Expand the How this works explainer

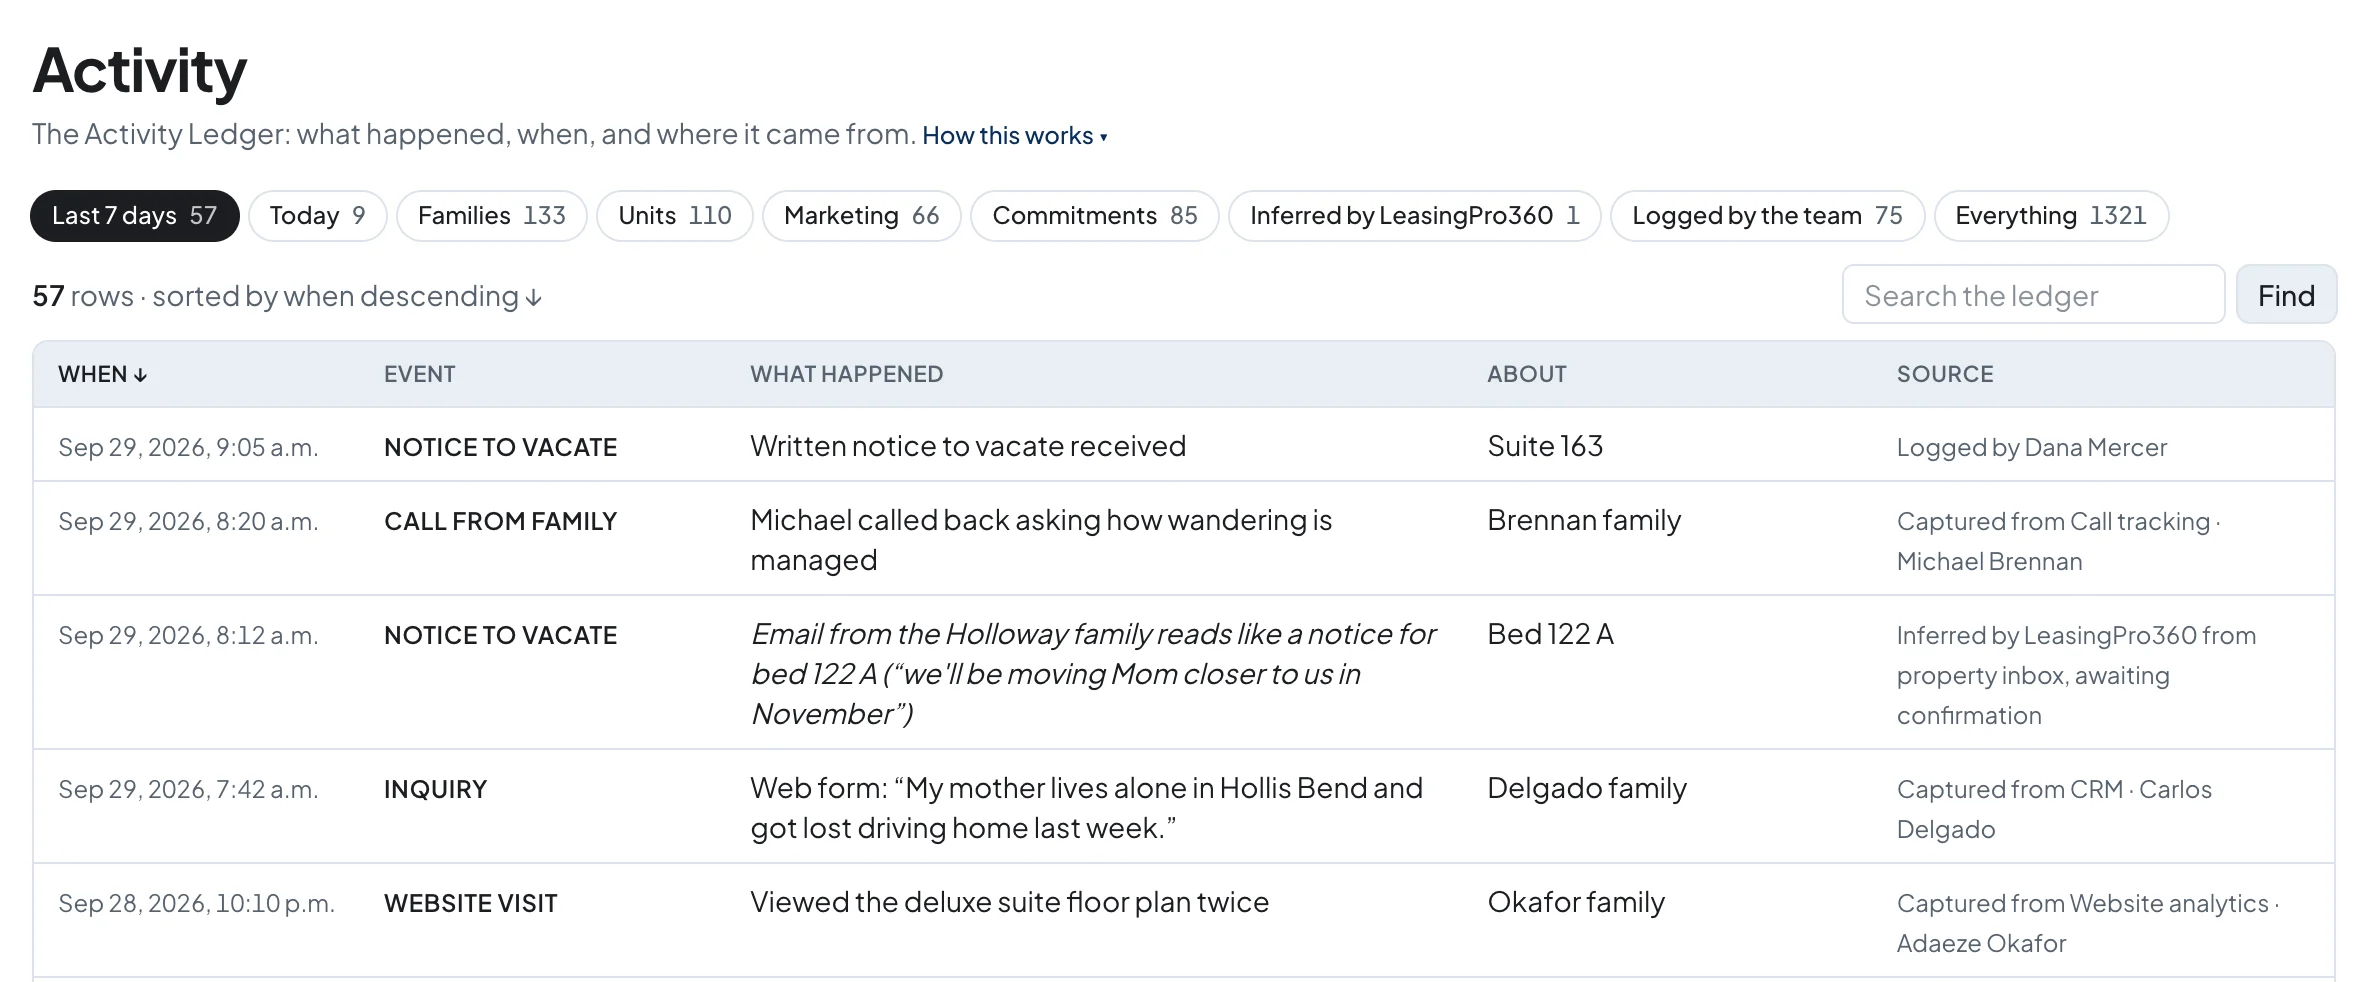(x=1014, y=135)
